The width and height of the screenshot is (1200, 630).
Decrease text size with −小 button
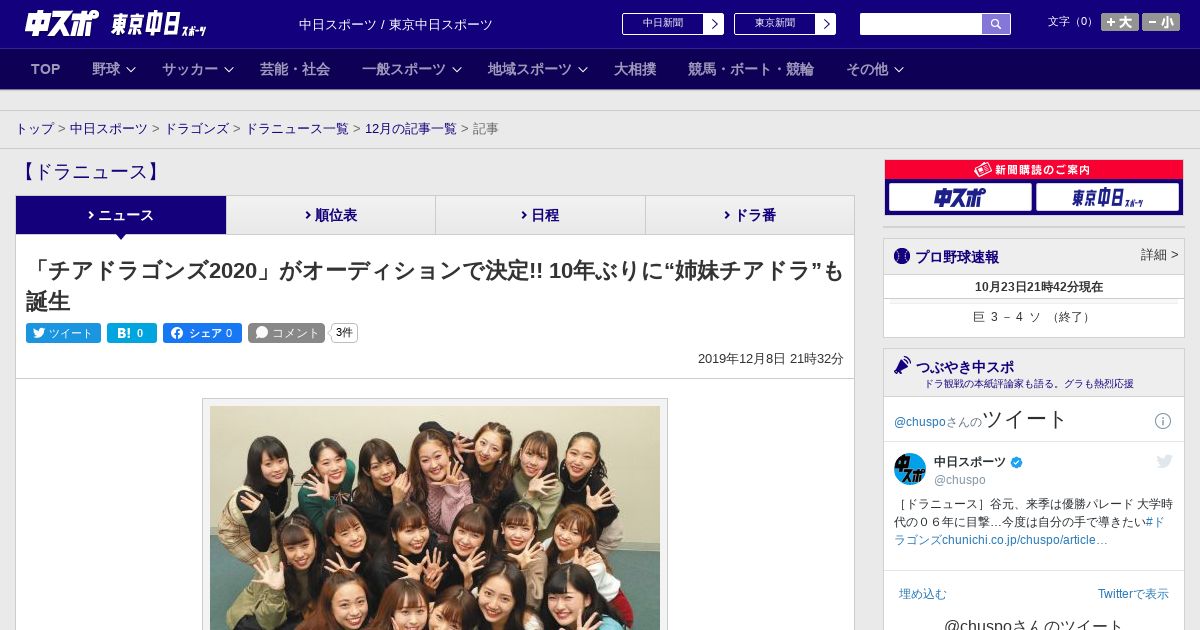point(1161,22)
